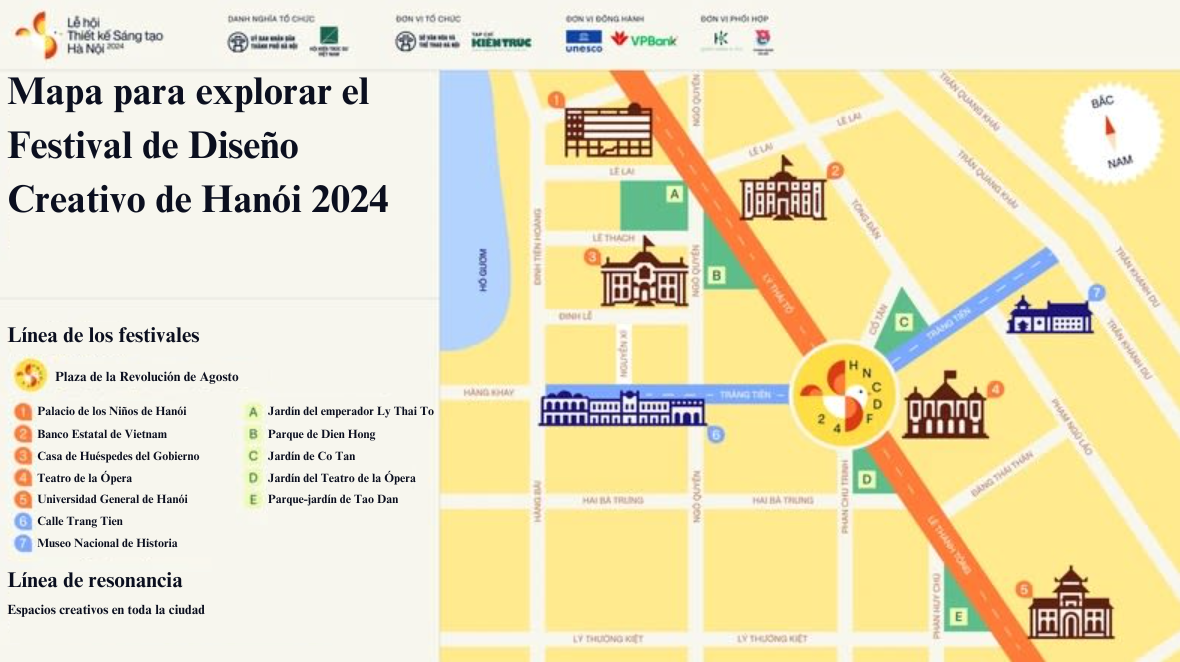The image size is (1180, 662).
Task: Select the blue Trang Tien street building icon
Action: (x=622, y=408)
